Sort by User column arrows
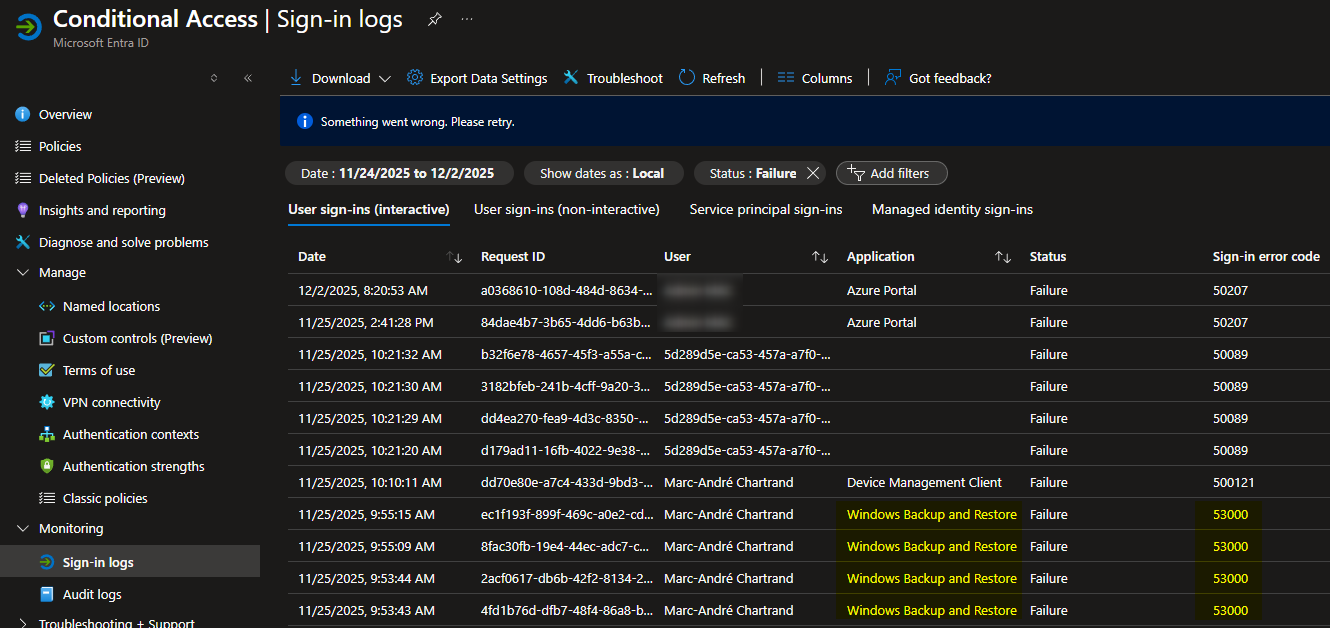Viewport: 1330px width, 628px height. 820,257
